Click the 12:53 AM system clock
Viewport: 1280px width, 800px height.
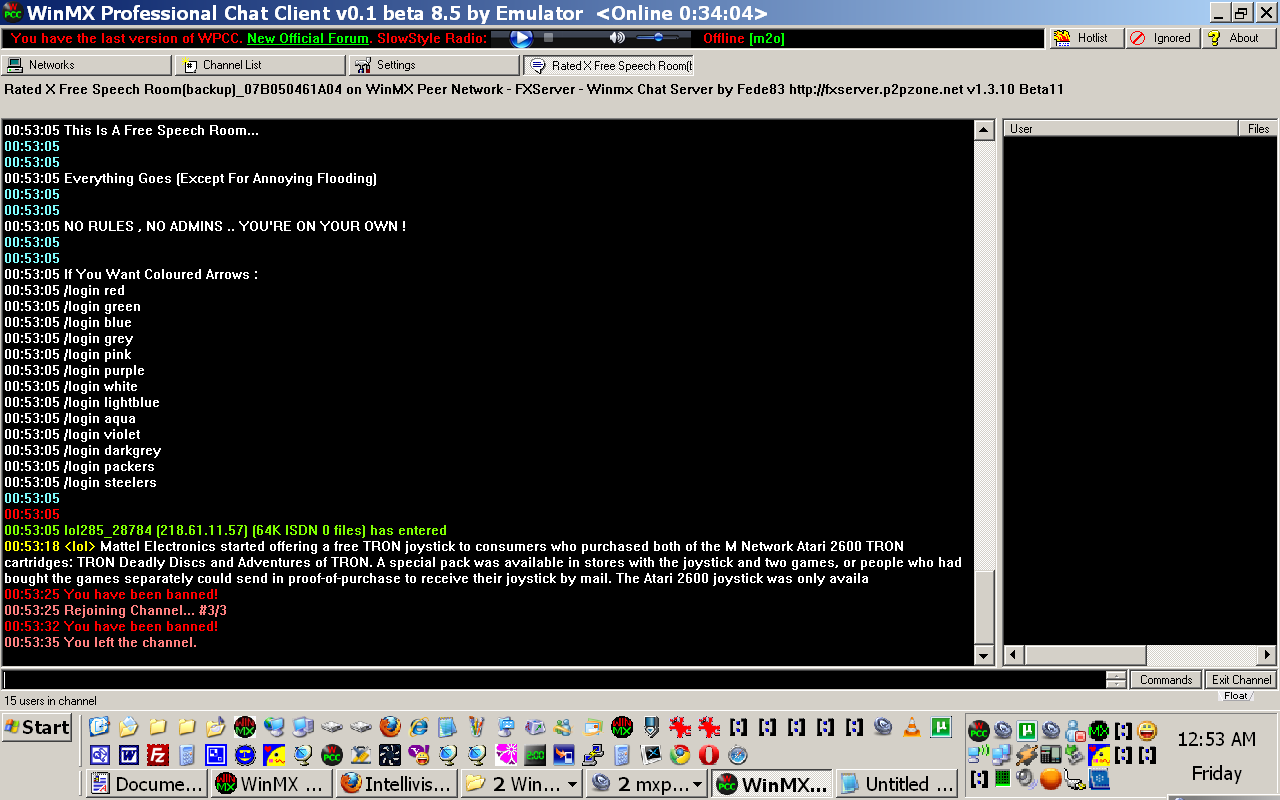pyautogui.click(x=1216, y=740)
